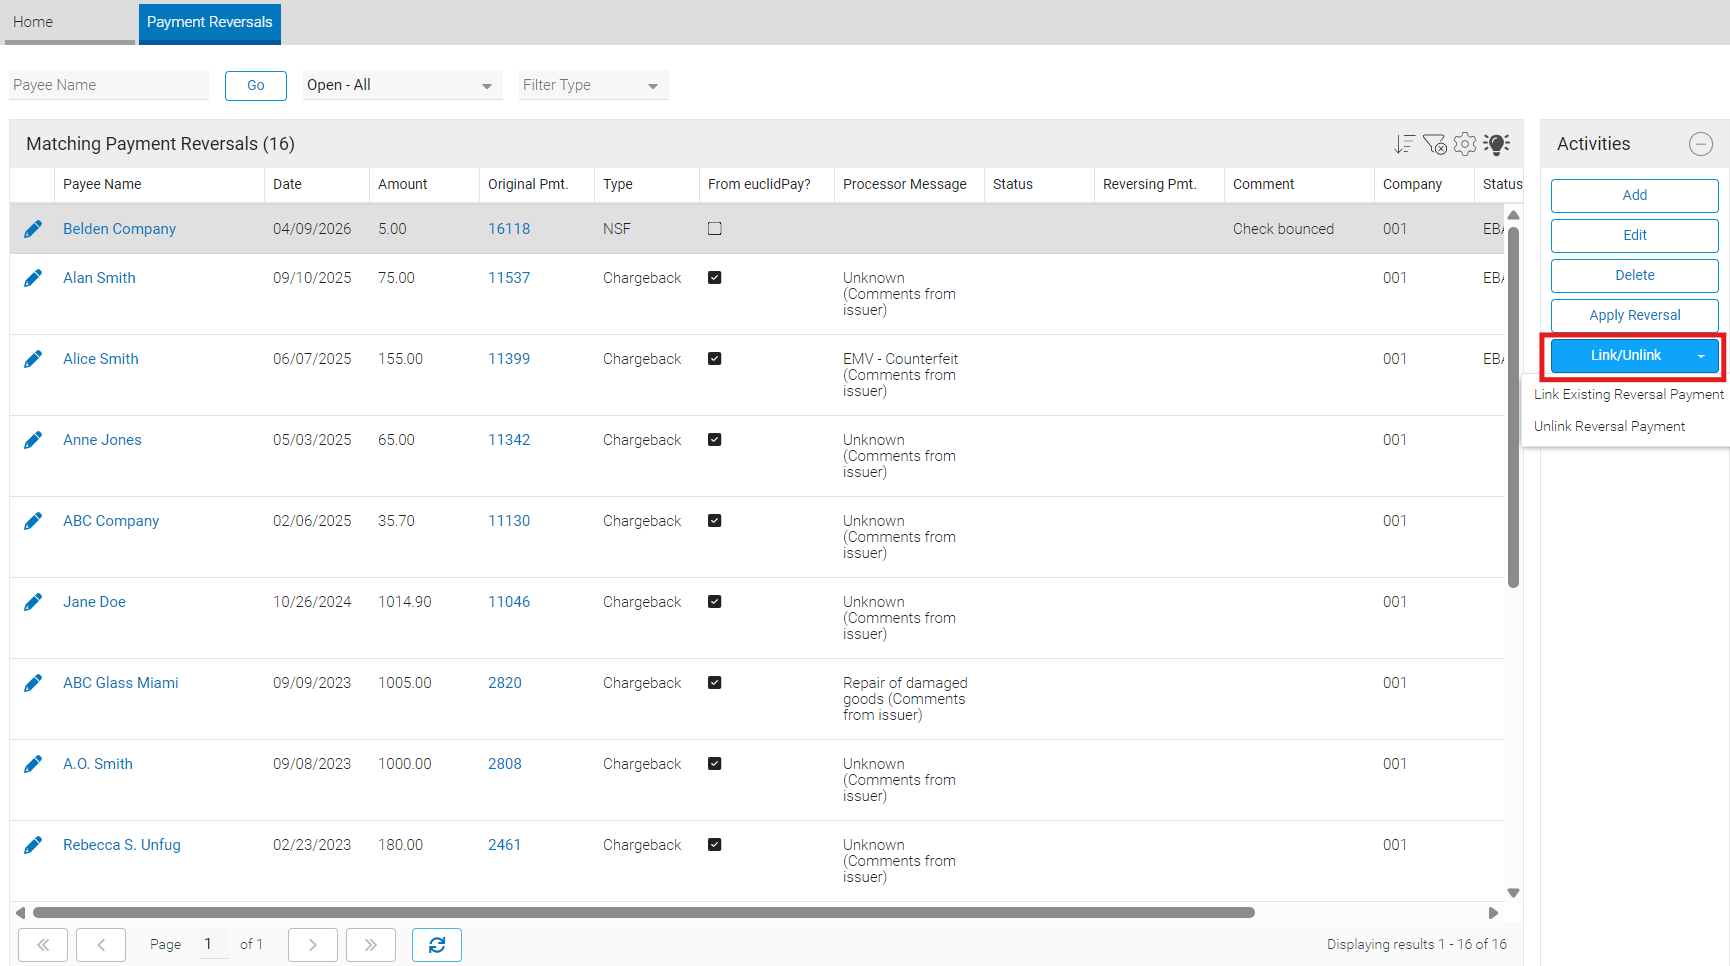Open the grid settings gear
This screenshot has height=966, width=1730.
[1465, 144]
